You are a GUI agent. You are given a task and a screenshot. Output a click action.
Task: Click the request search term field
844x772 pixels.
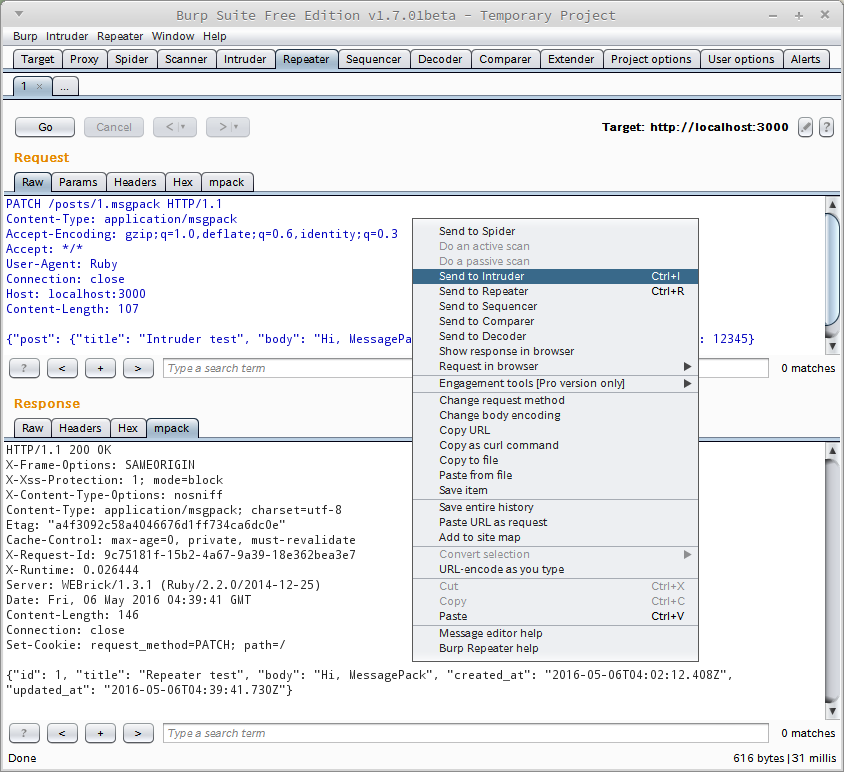[x=465, y=368]
